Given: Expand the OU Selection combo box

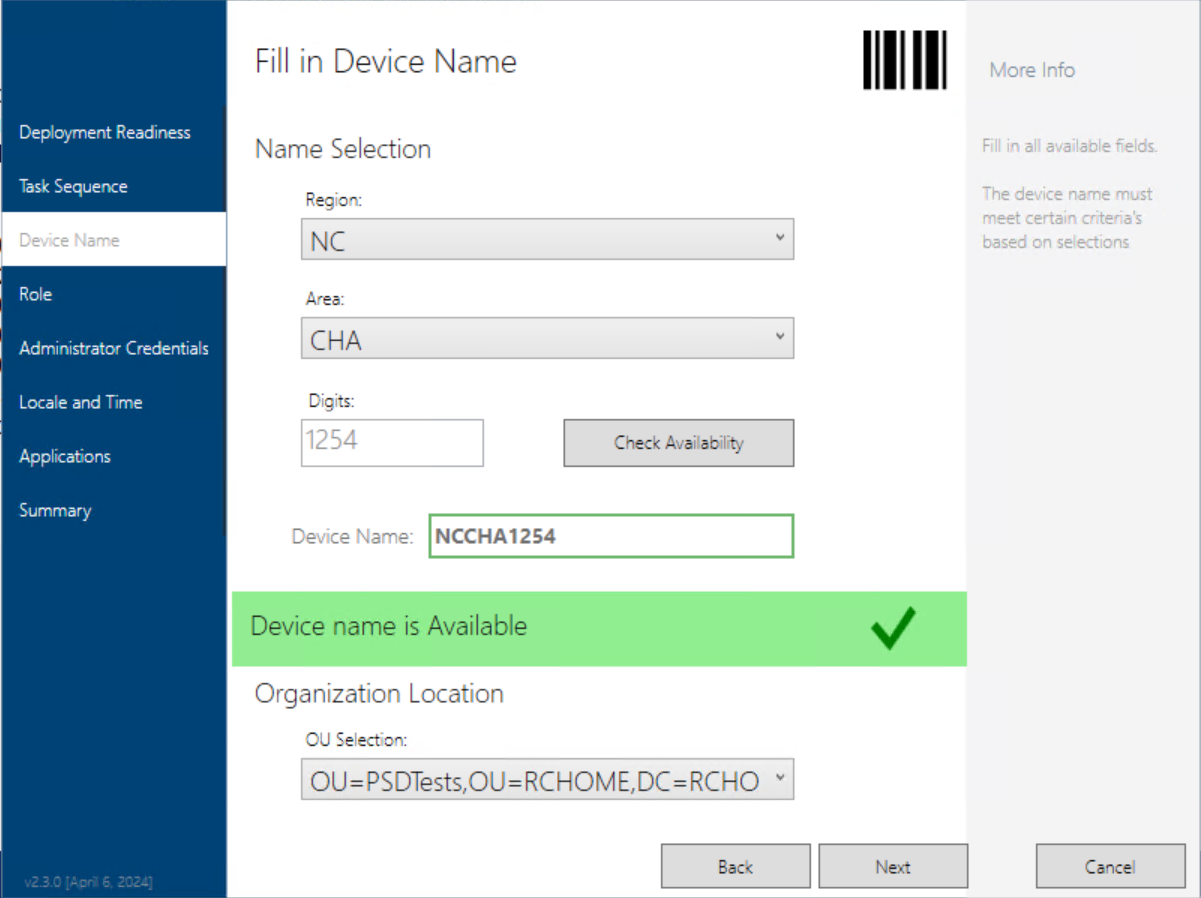Looking at the screenshot, I should [x=547, y=780].
